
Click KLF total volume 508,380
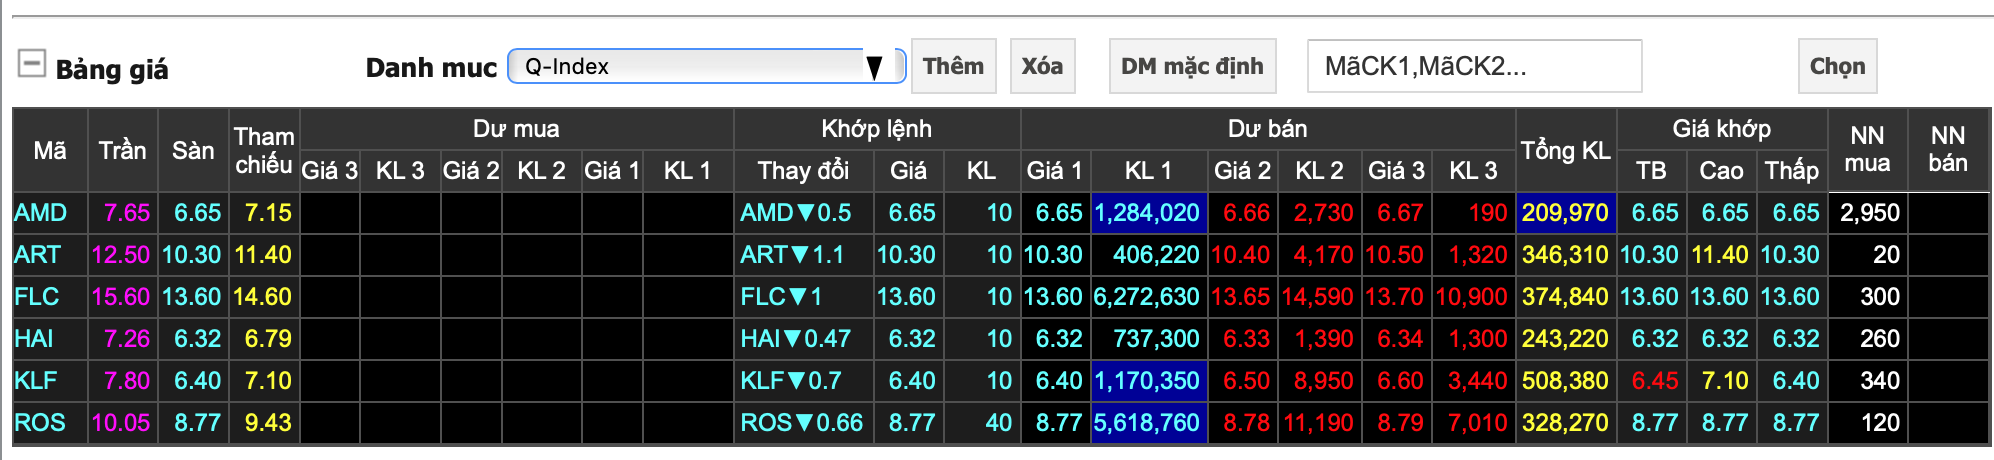click(1565, 381)
